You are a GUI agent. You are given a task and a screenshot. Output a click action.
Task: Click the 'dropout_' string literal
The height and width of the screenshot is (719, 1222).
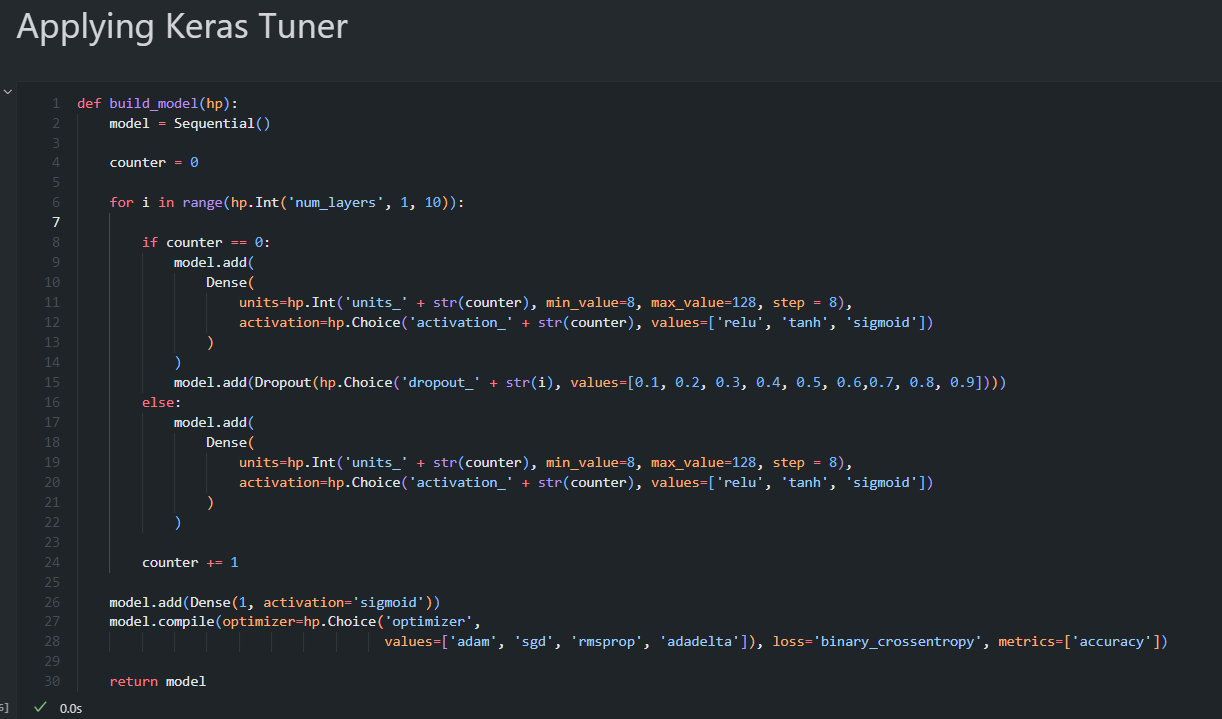point(441,382)
